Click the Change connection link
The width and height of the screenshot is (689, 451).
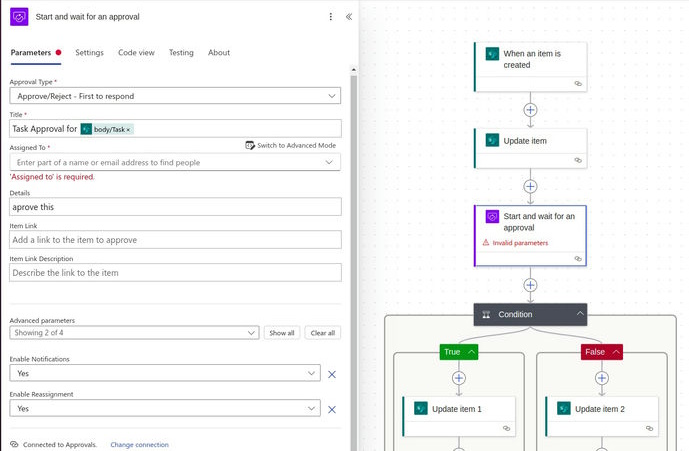(x=139, y=444)
